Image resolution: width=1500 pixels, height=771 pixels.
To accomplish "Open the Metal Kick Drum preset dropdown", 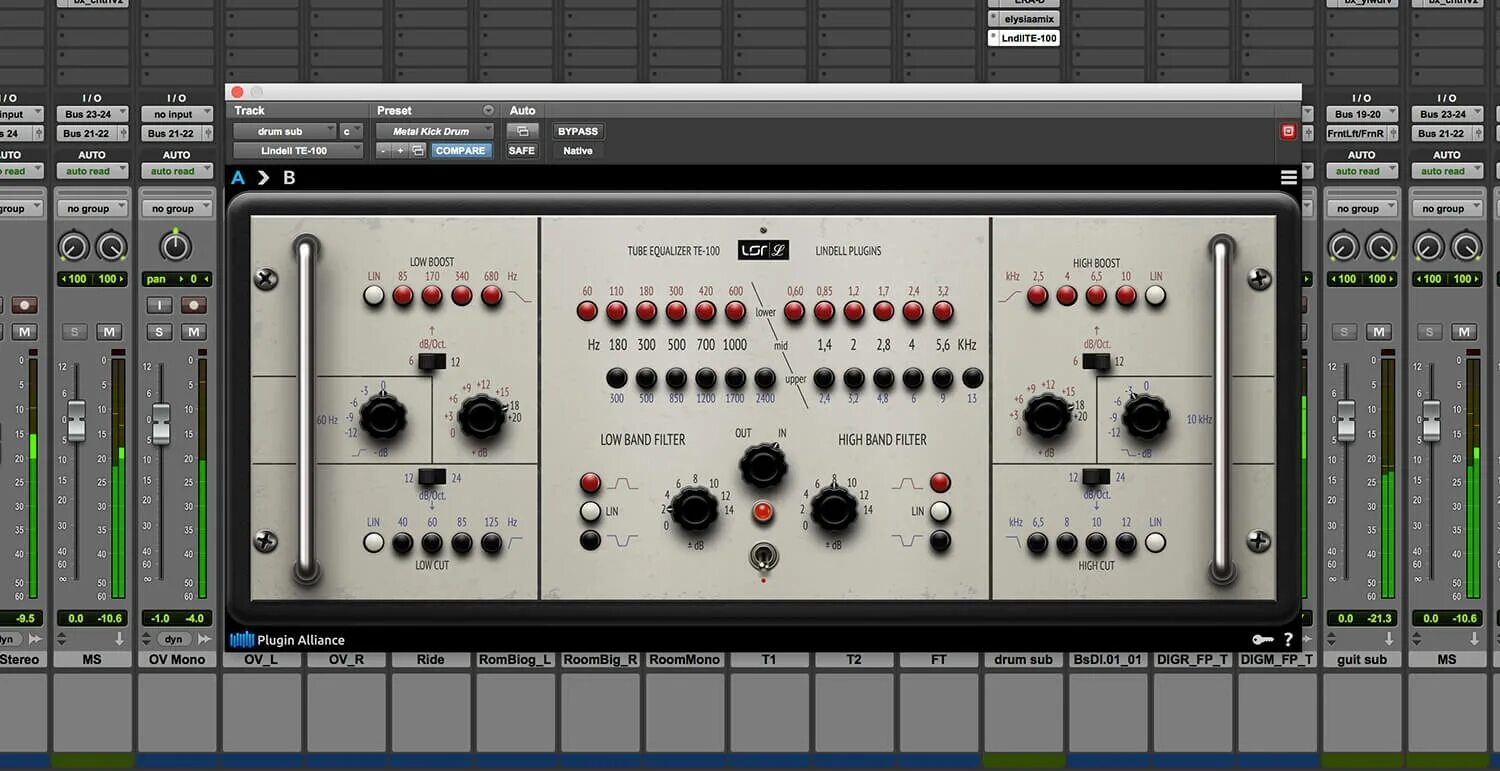I will point(435,131).
